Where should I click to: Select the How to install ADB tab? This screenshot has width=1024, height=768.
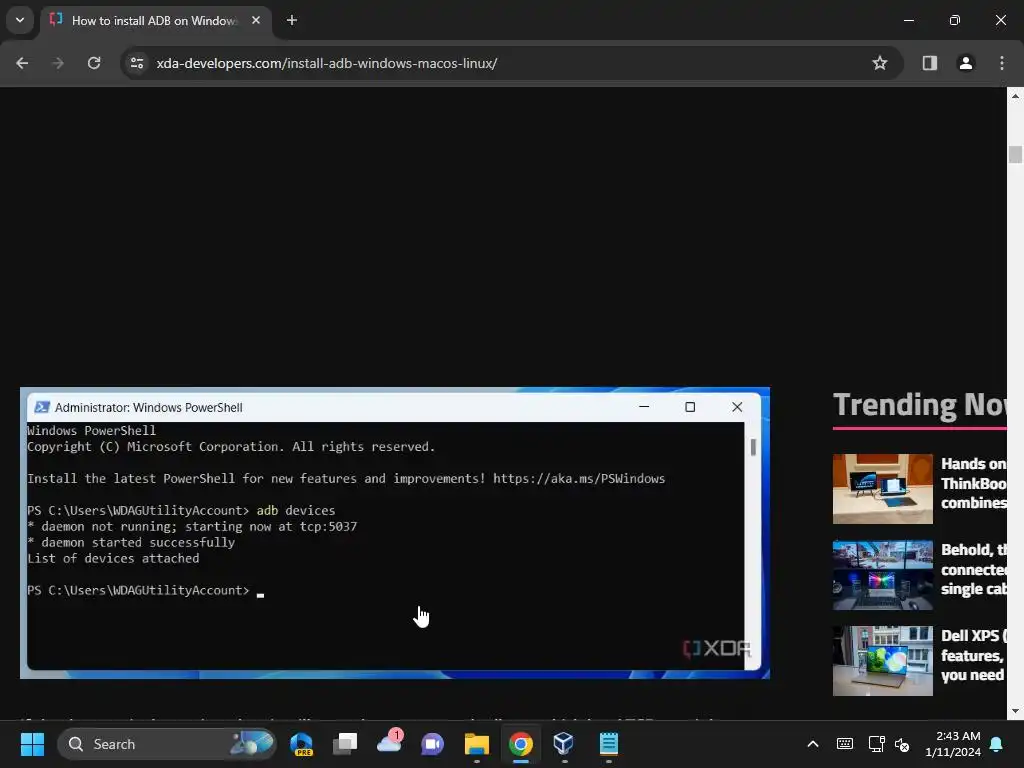point(157,21)
